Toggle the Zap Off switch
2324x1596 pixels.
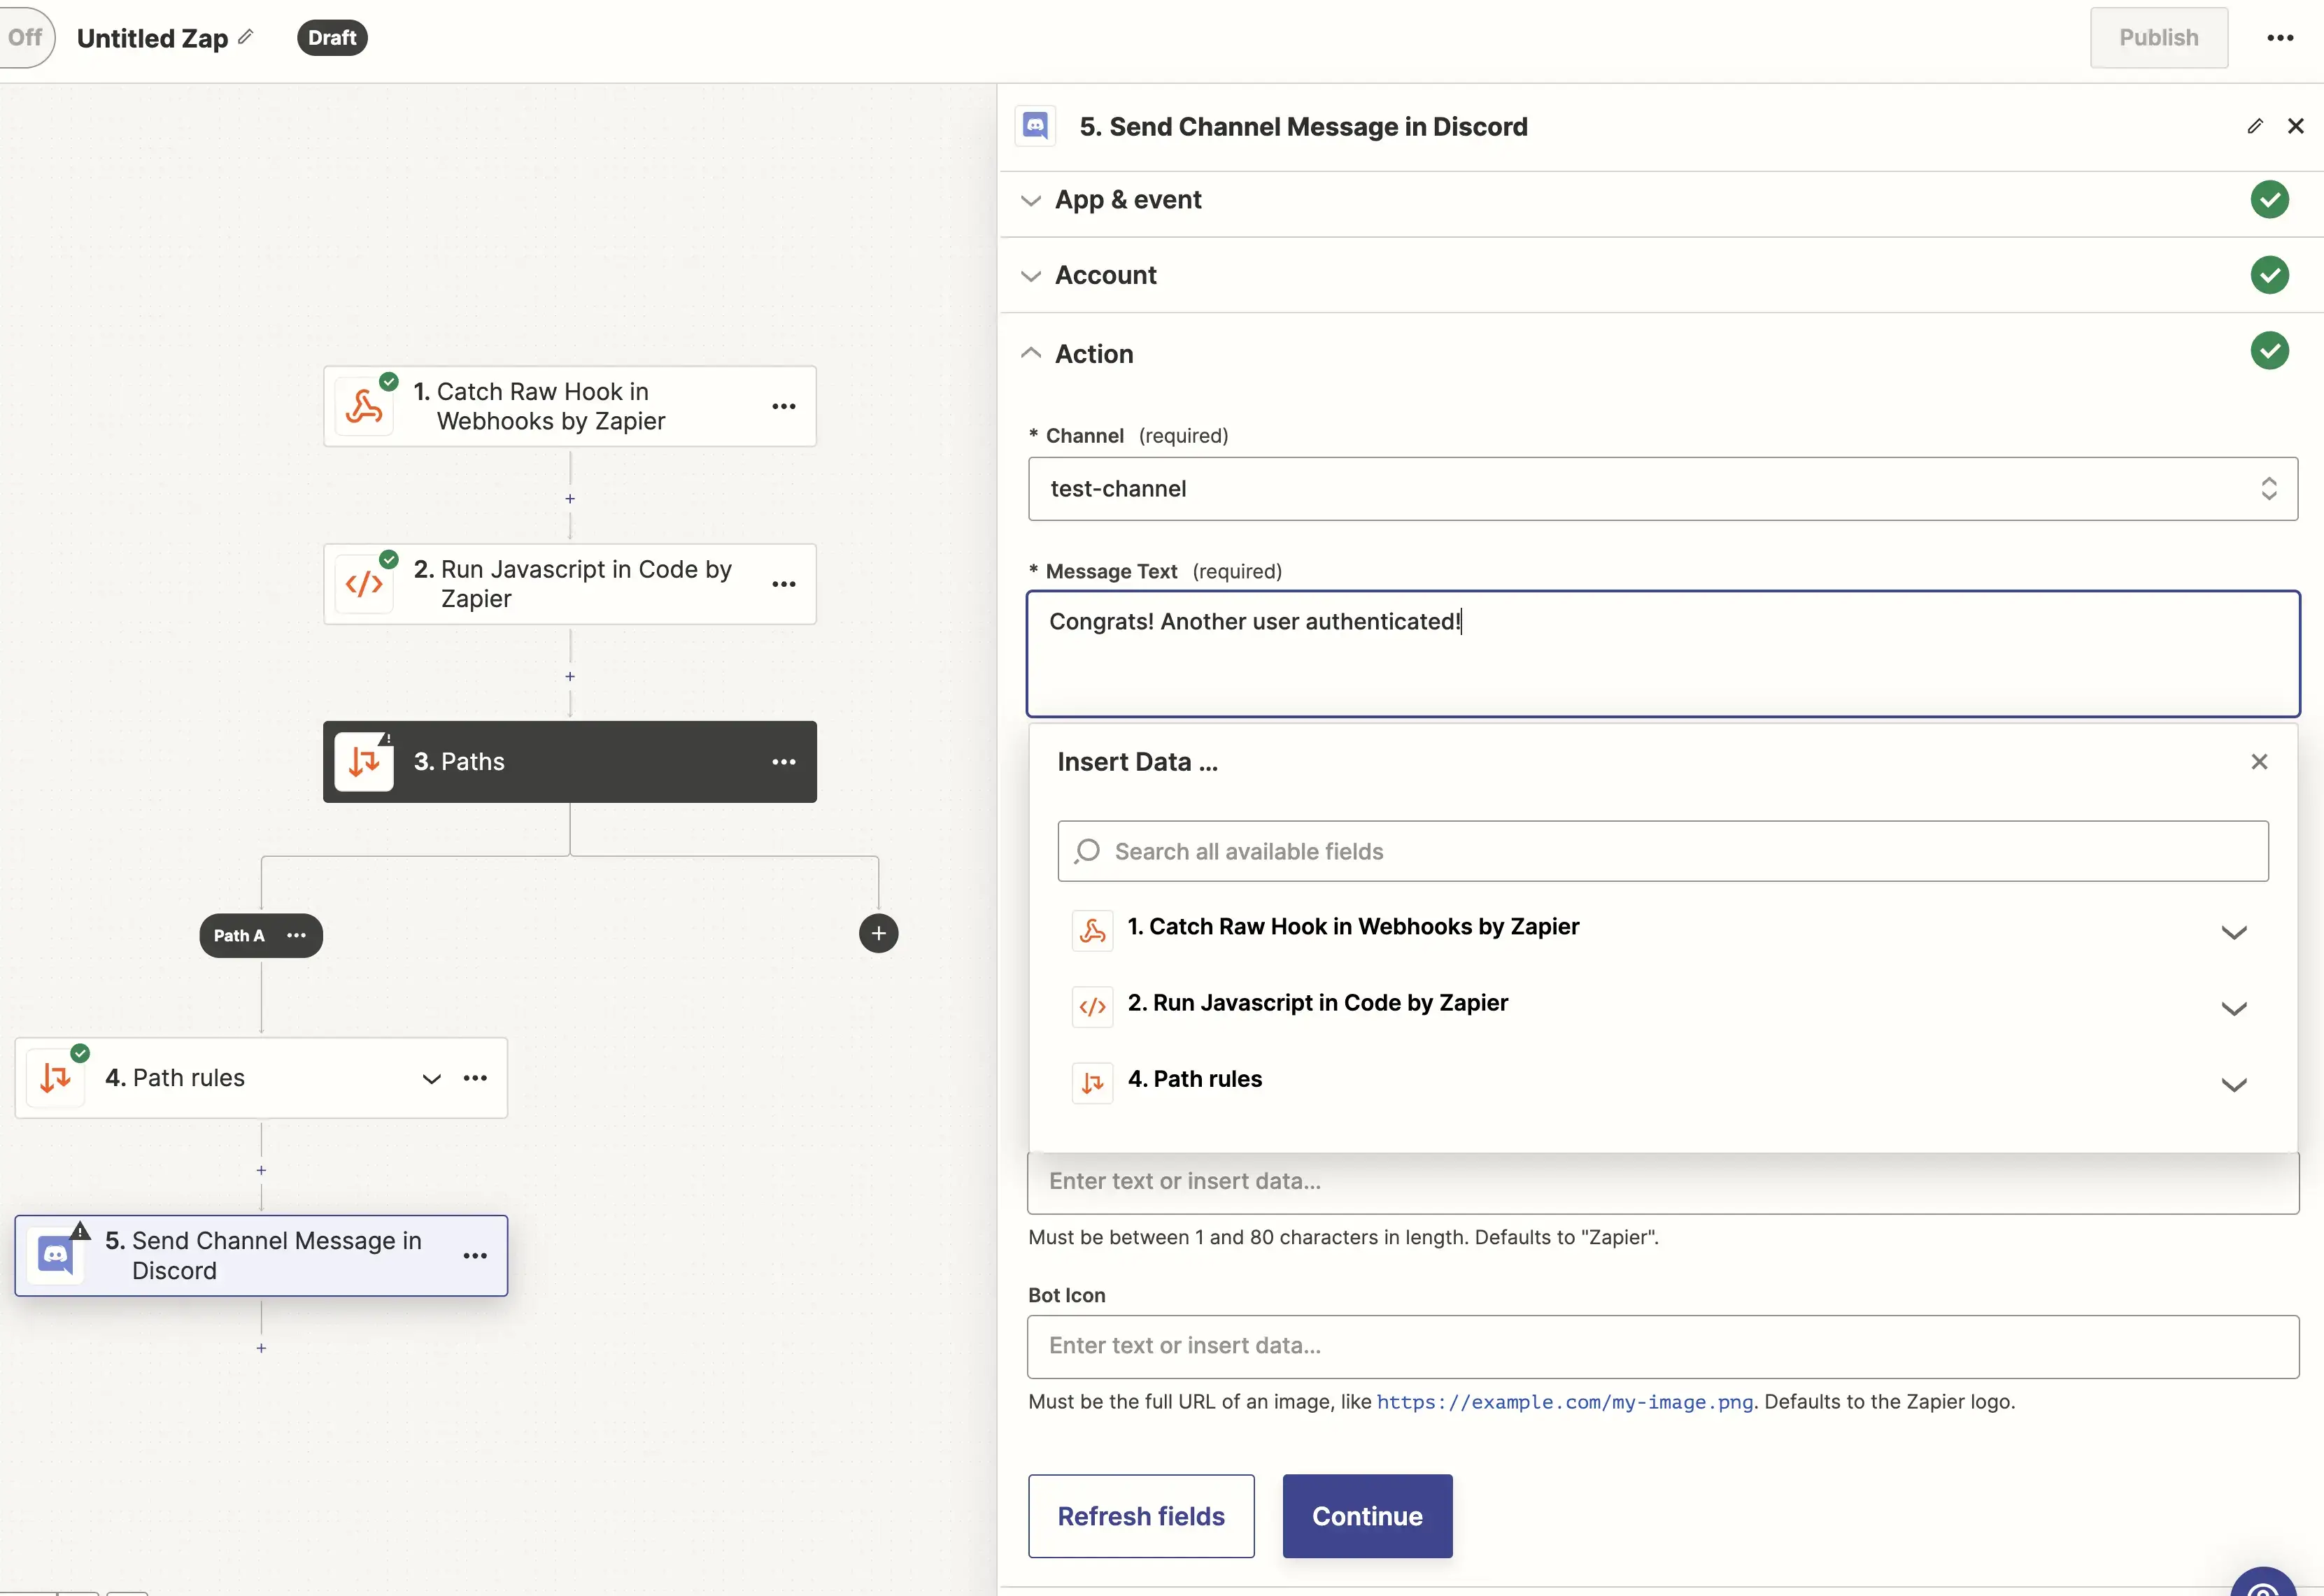pos(26,38)
